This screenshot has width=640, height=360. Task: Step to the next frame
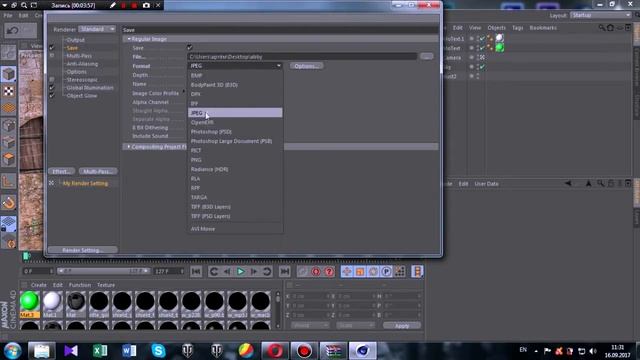254,271
